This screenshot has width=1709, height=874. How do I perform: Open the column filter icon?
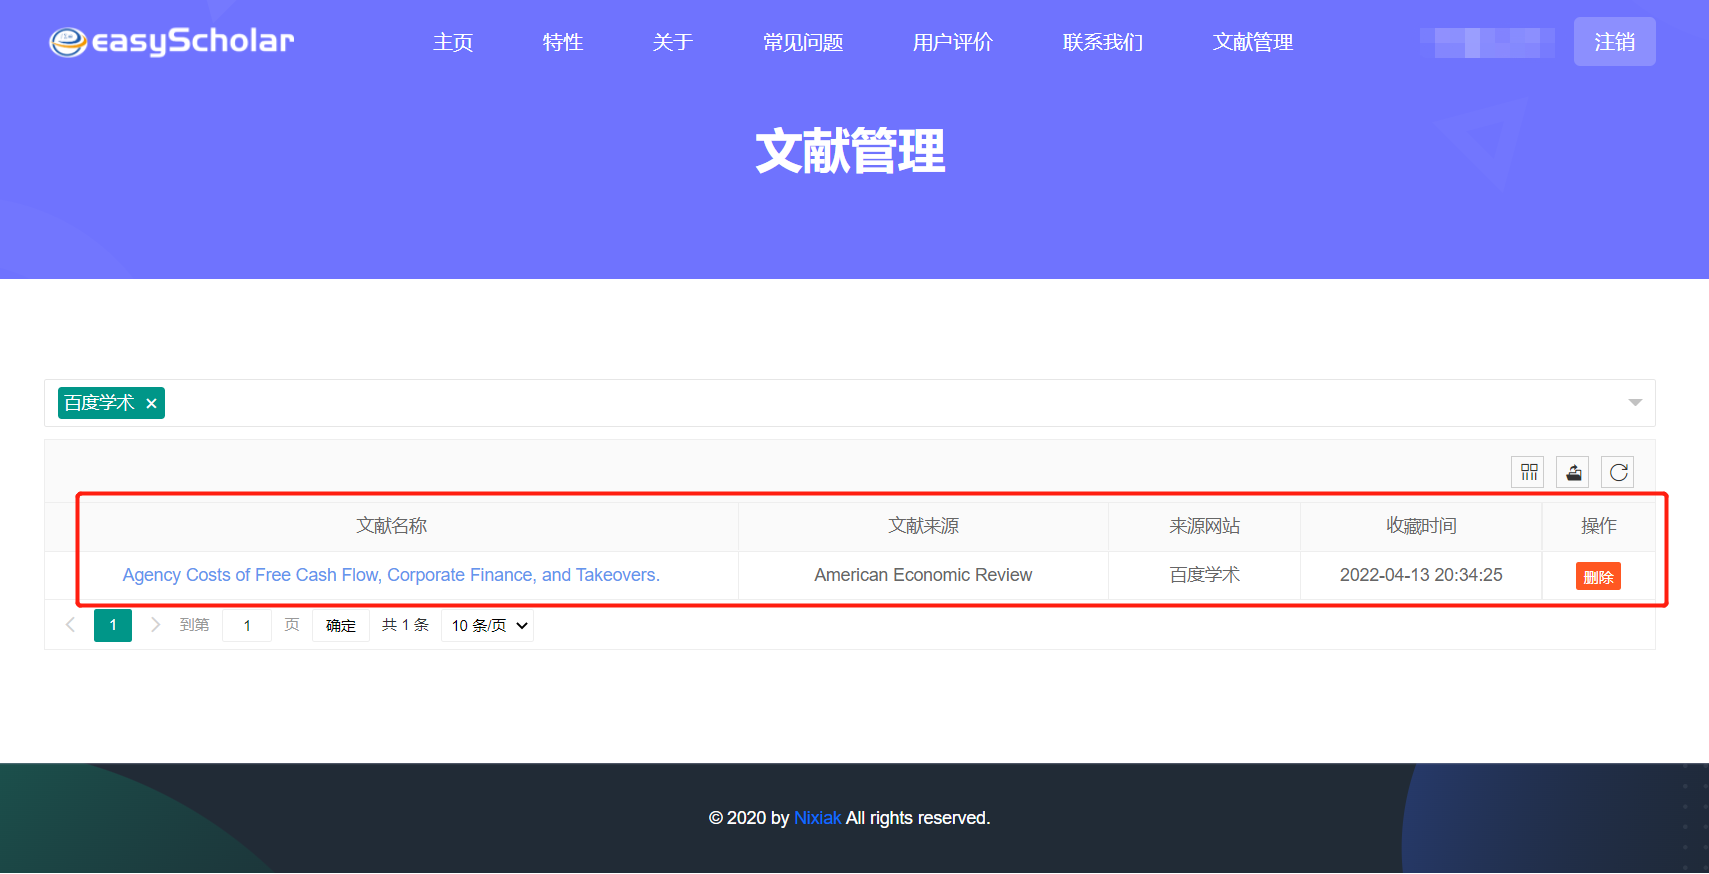click(1529, 472)
